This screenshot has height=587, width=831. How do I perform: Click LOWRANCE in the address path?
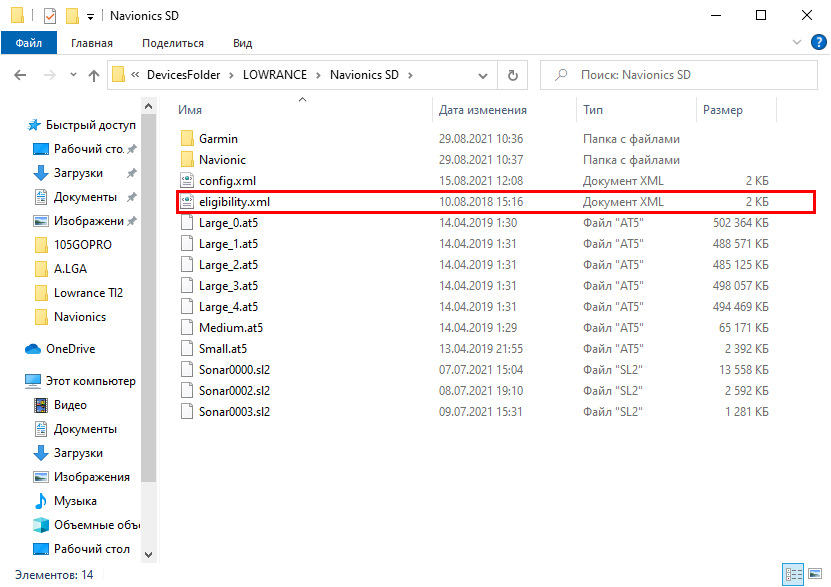click(275, 75)
